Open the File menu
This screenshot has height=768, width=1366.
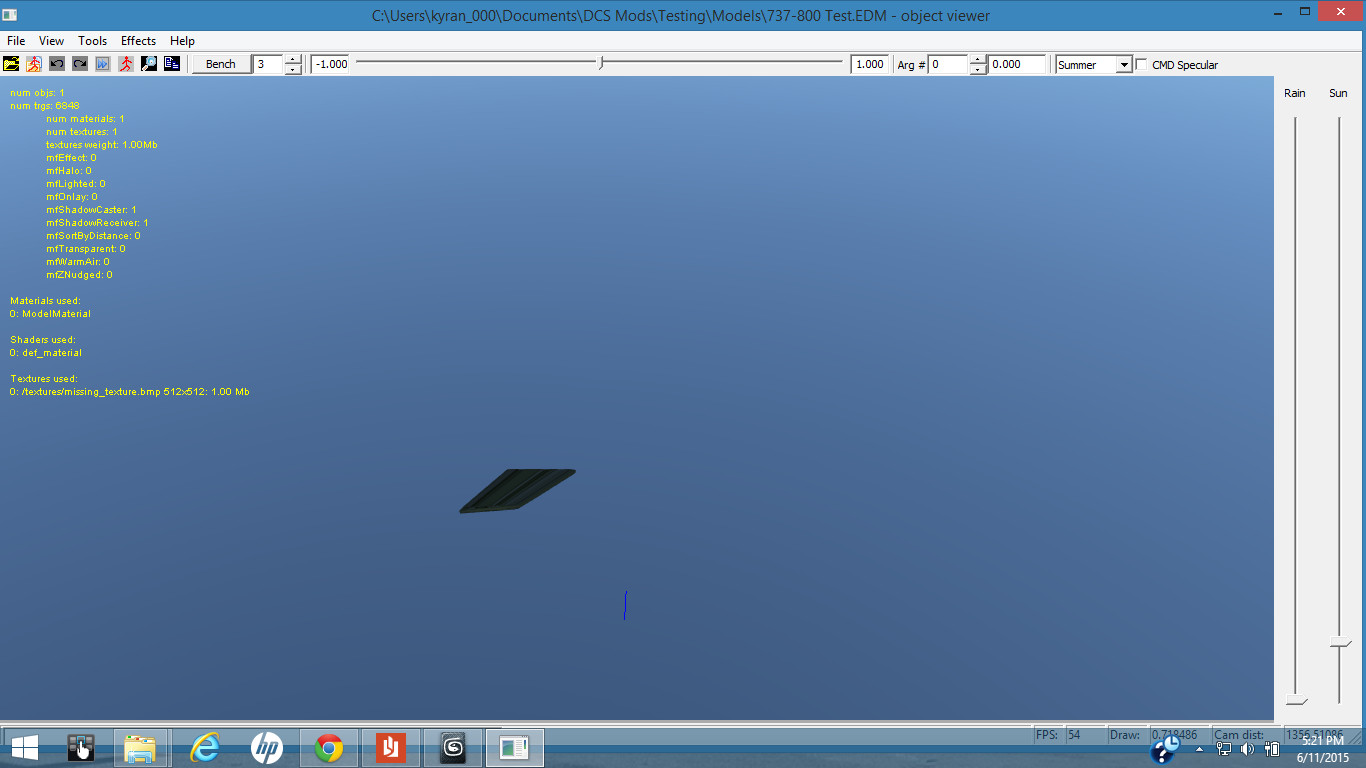click(x=16, y=41)
